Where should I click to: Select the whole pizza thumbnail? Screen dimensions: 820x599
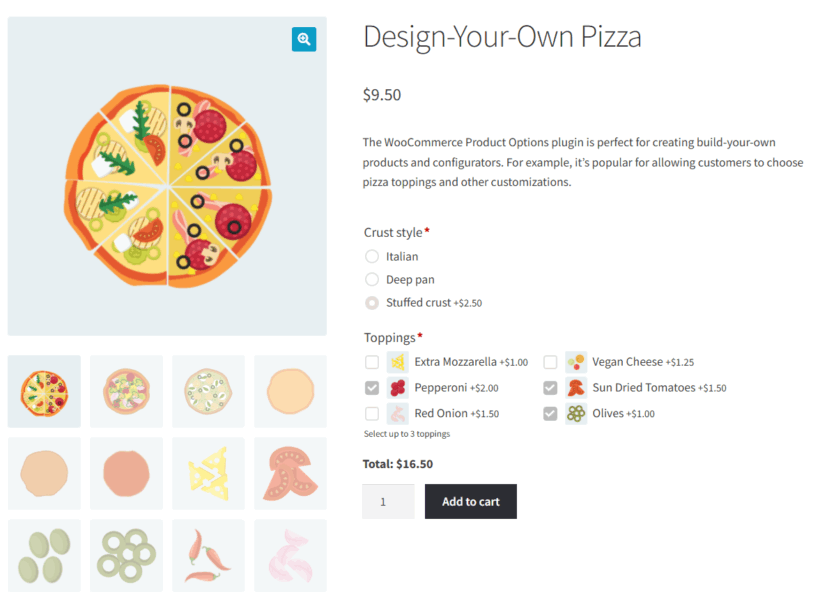44,390
